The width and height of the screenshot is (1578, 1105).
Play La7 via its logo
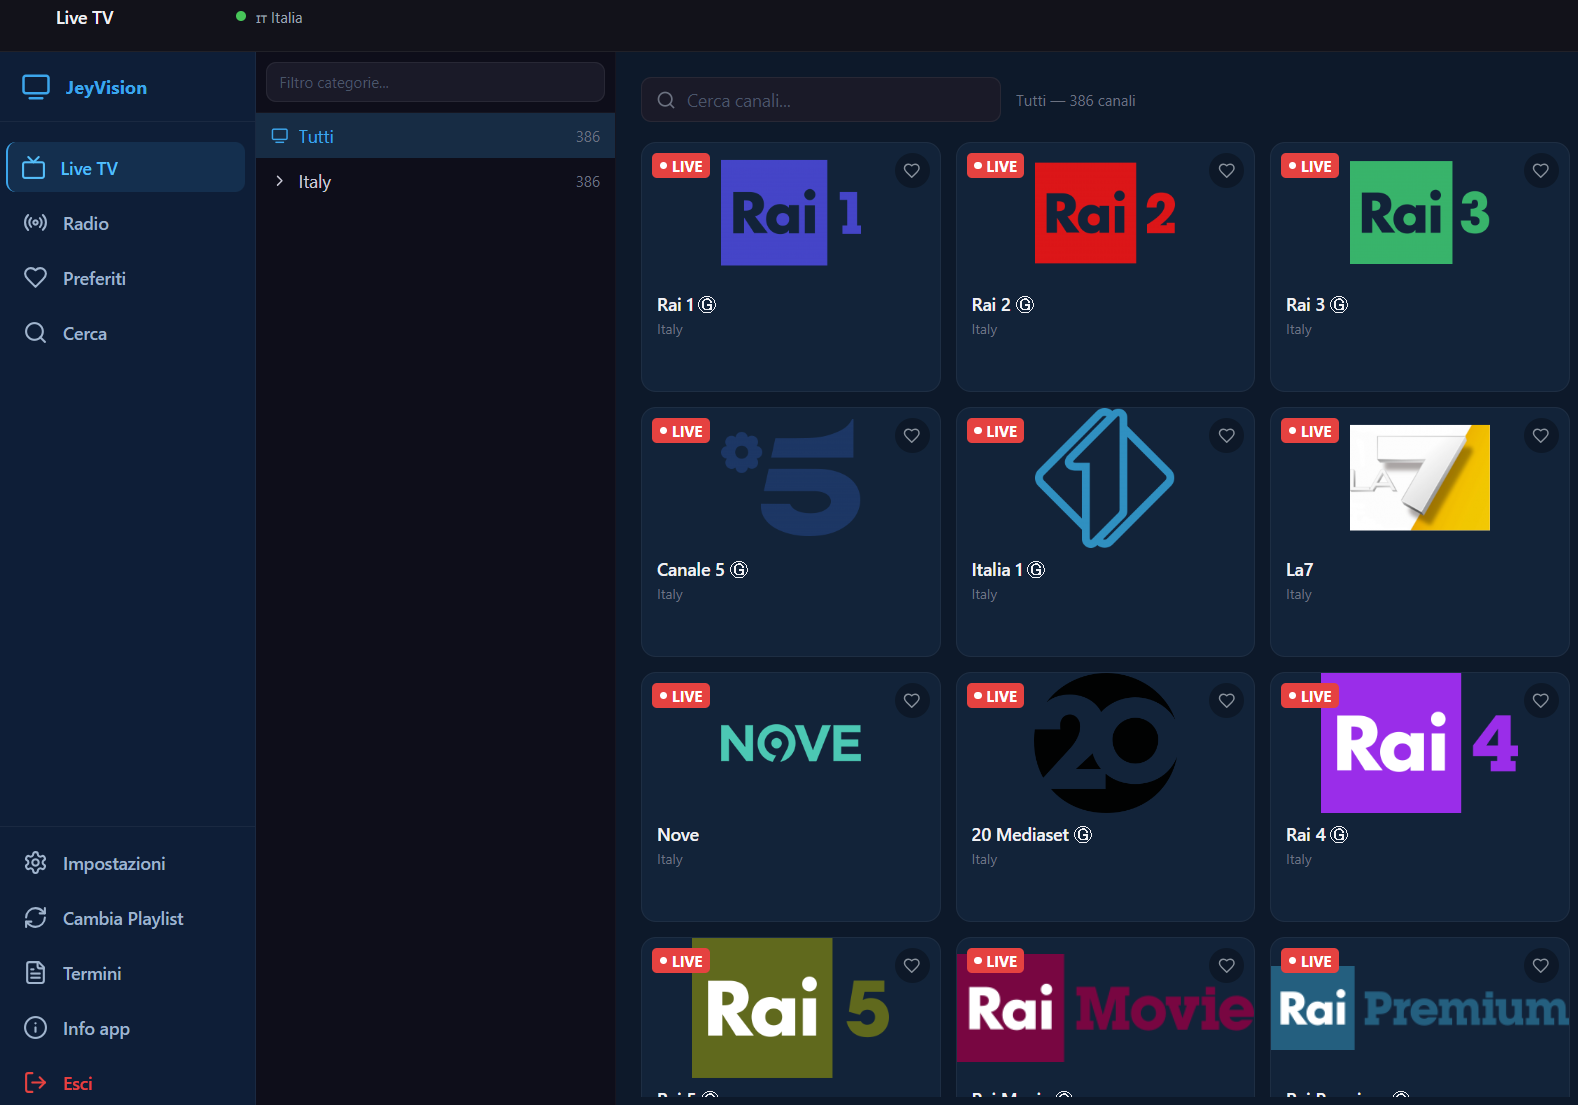pyautogui.click(x=1420, y=478)
